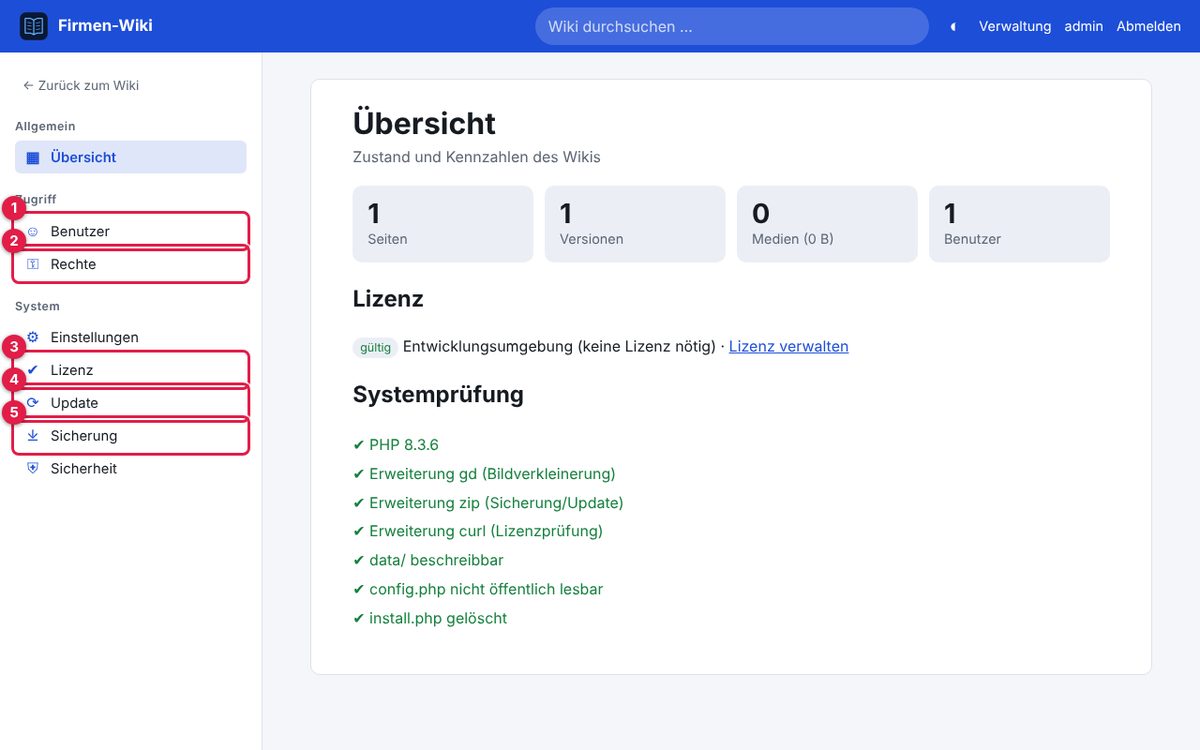Viewport: 1200px width, 750px height.
Task: Click the Seiten count card
Action: 443,224
